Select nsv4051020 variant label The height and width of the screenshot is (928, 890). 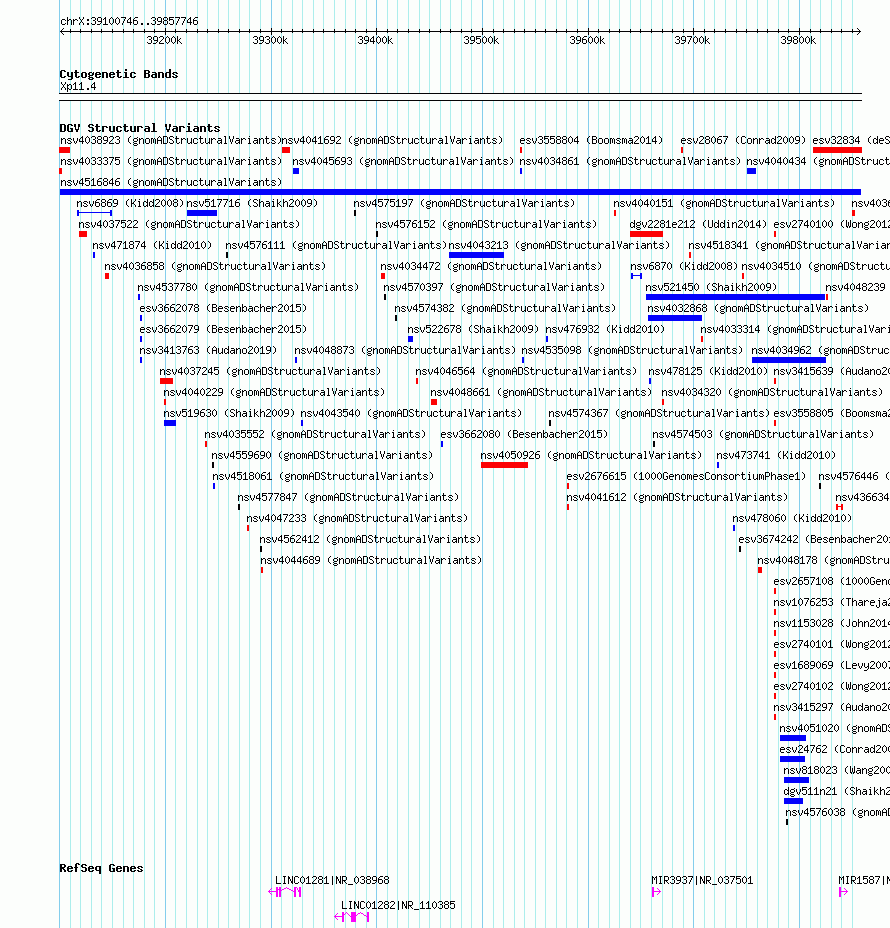click(x=834, y=729)
